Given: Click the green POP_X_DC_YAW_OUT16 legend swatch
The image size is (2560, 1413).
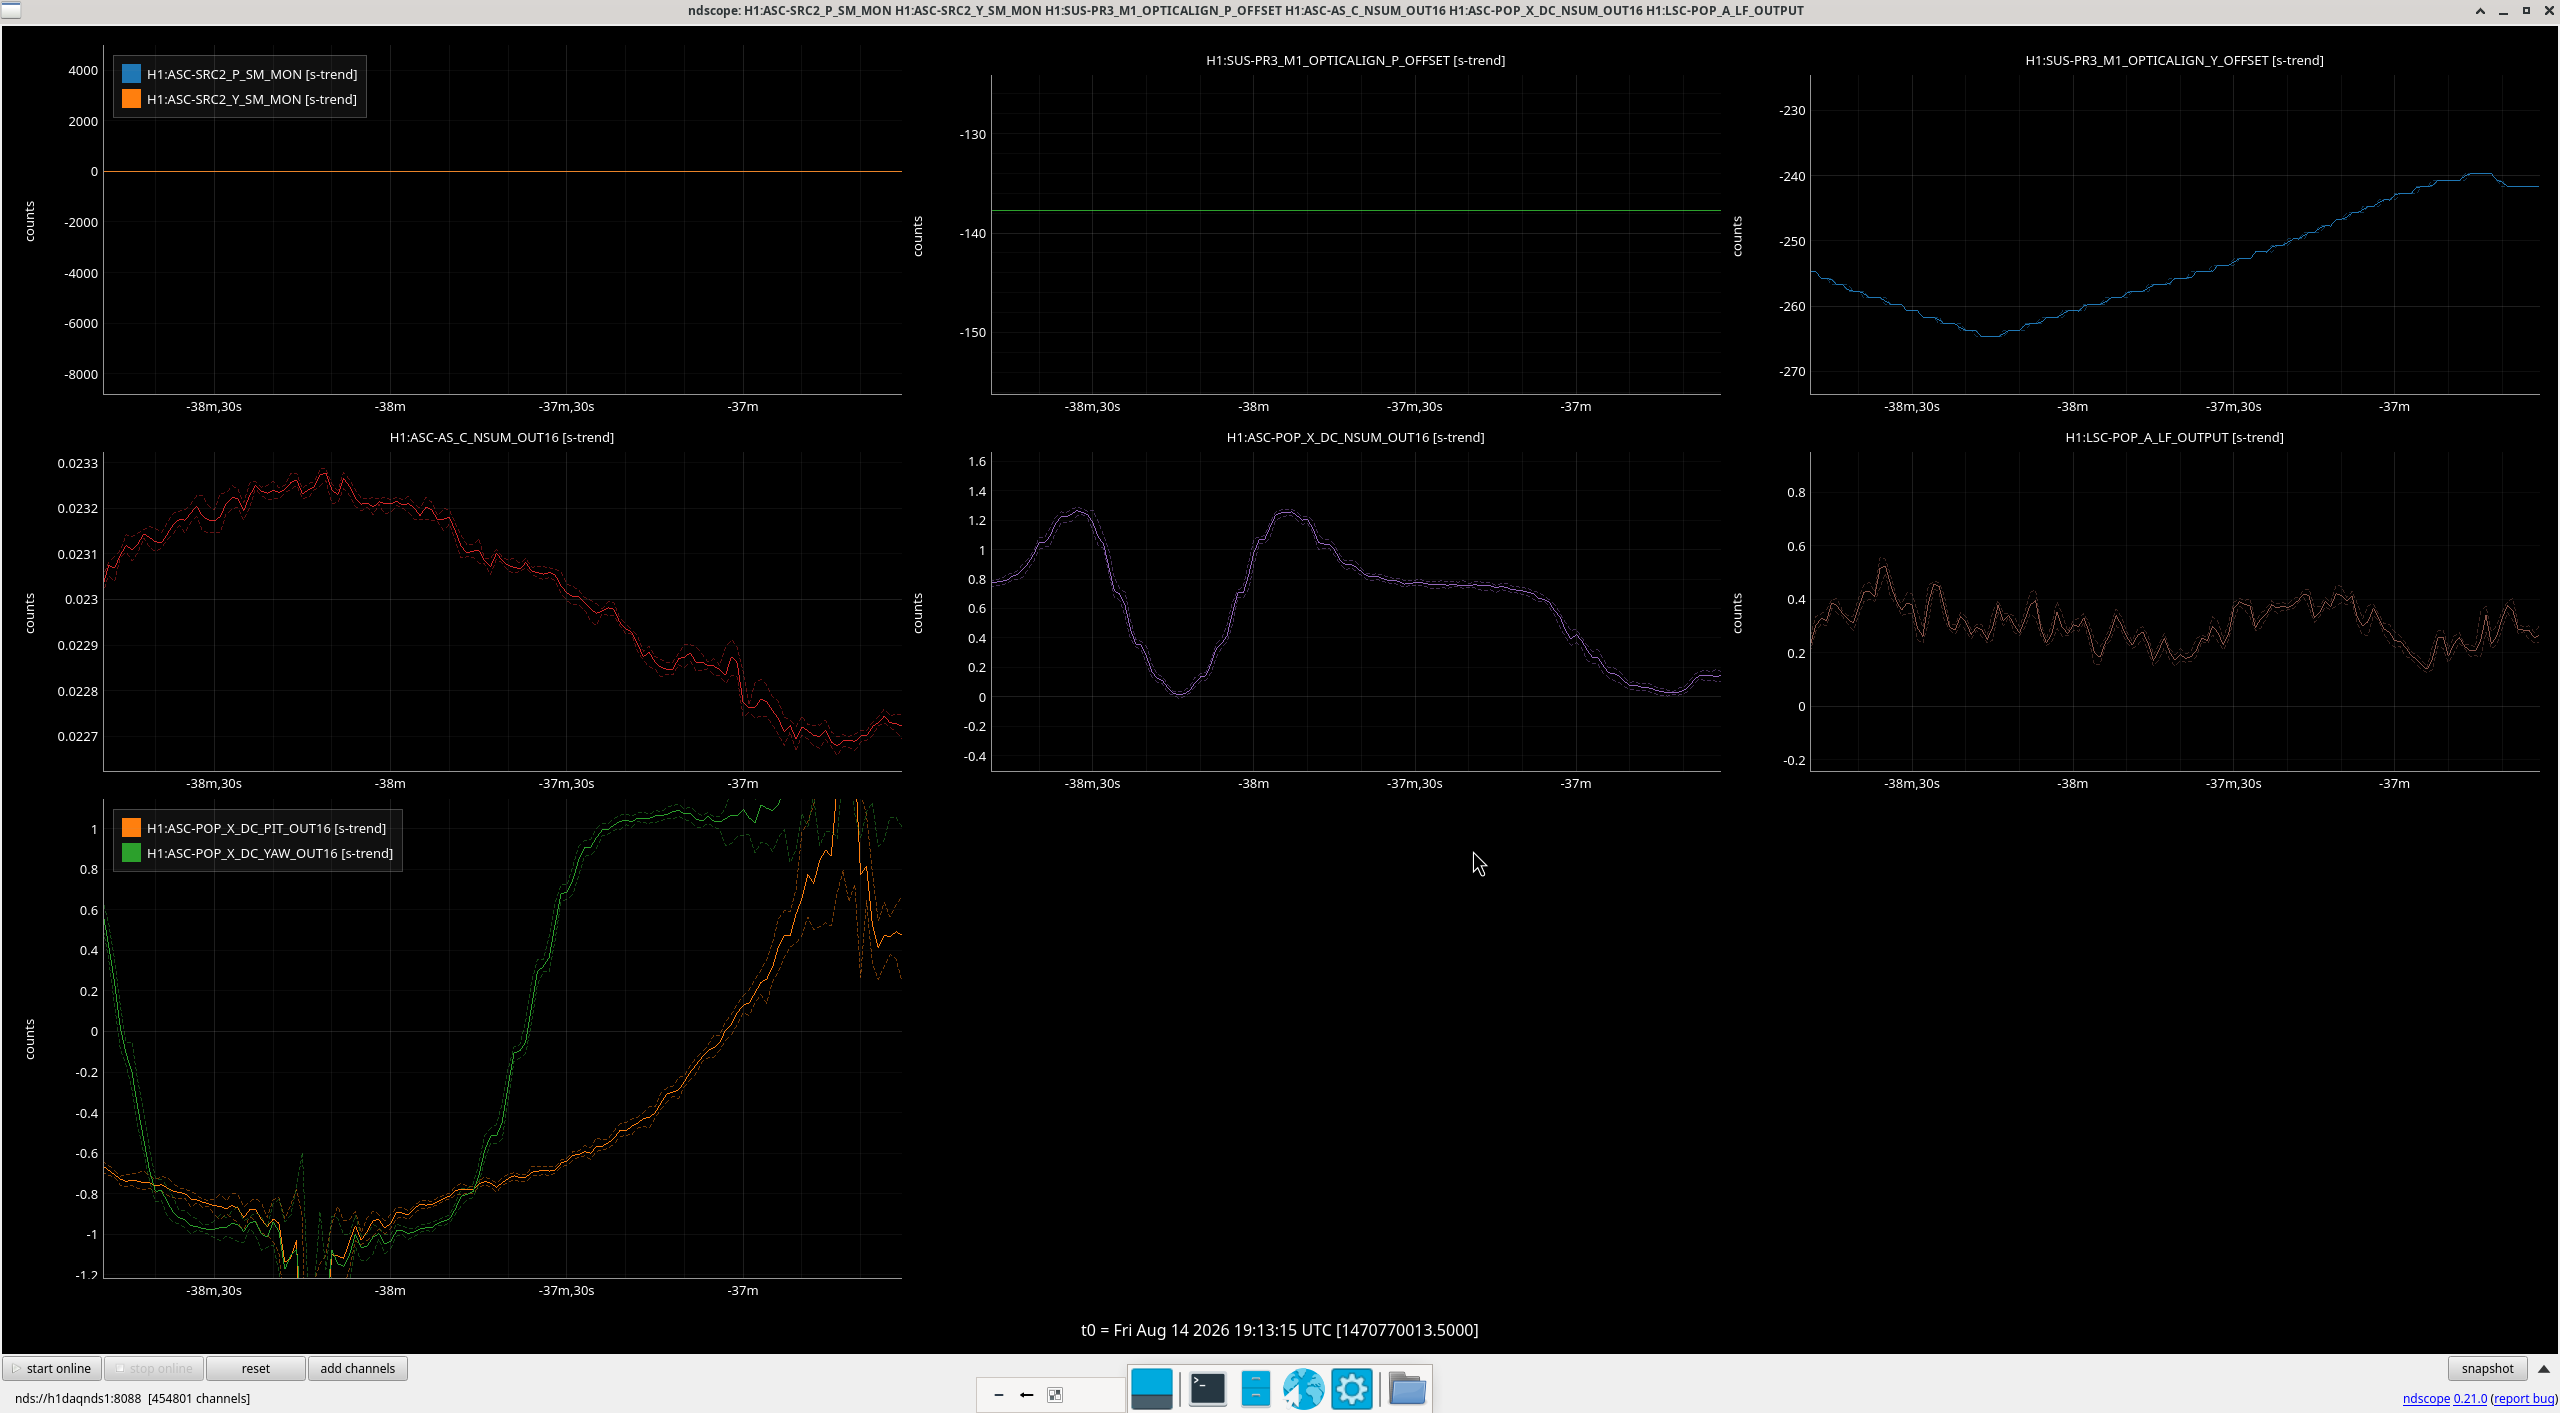Looking at the screenshot, I should tap(131, 853).
